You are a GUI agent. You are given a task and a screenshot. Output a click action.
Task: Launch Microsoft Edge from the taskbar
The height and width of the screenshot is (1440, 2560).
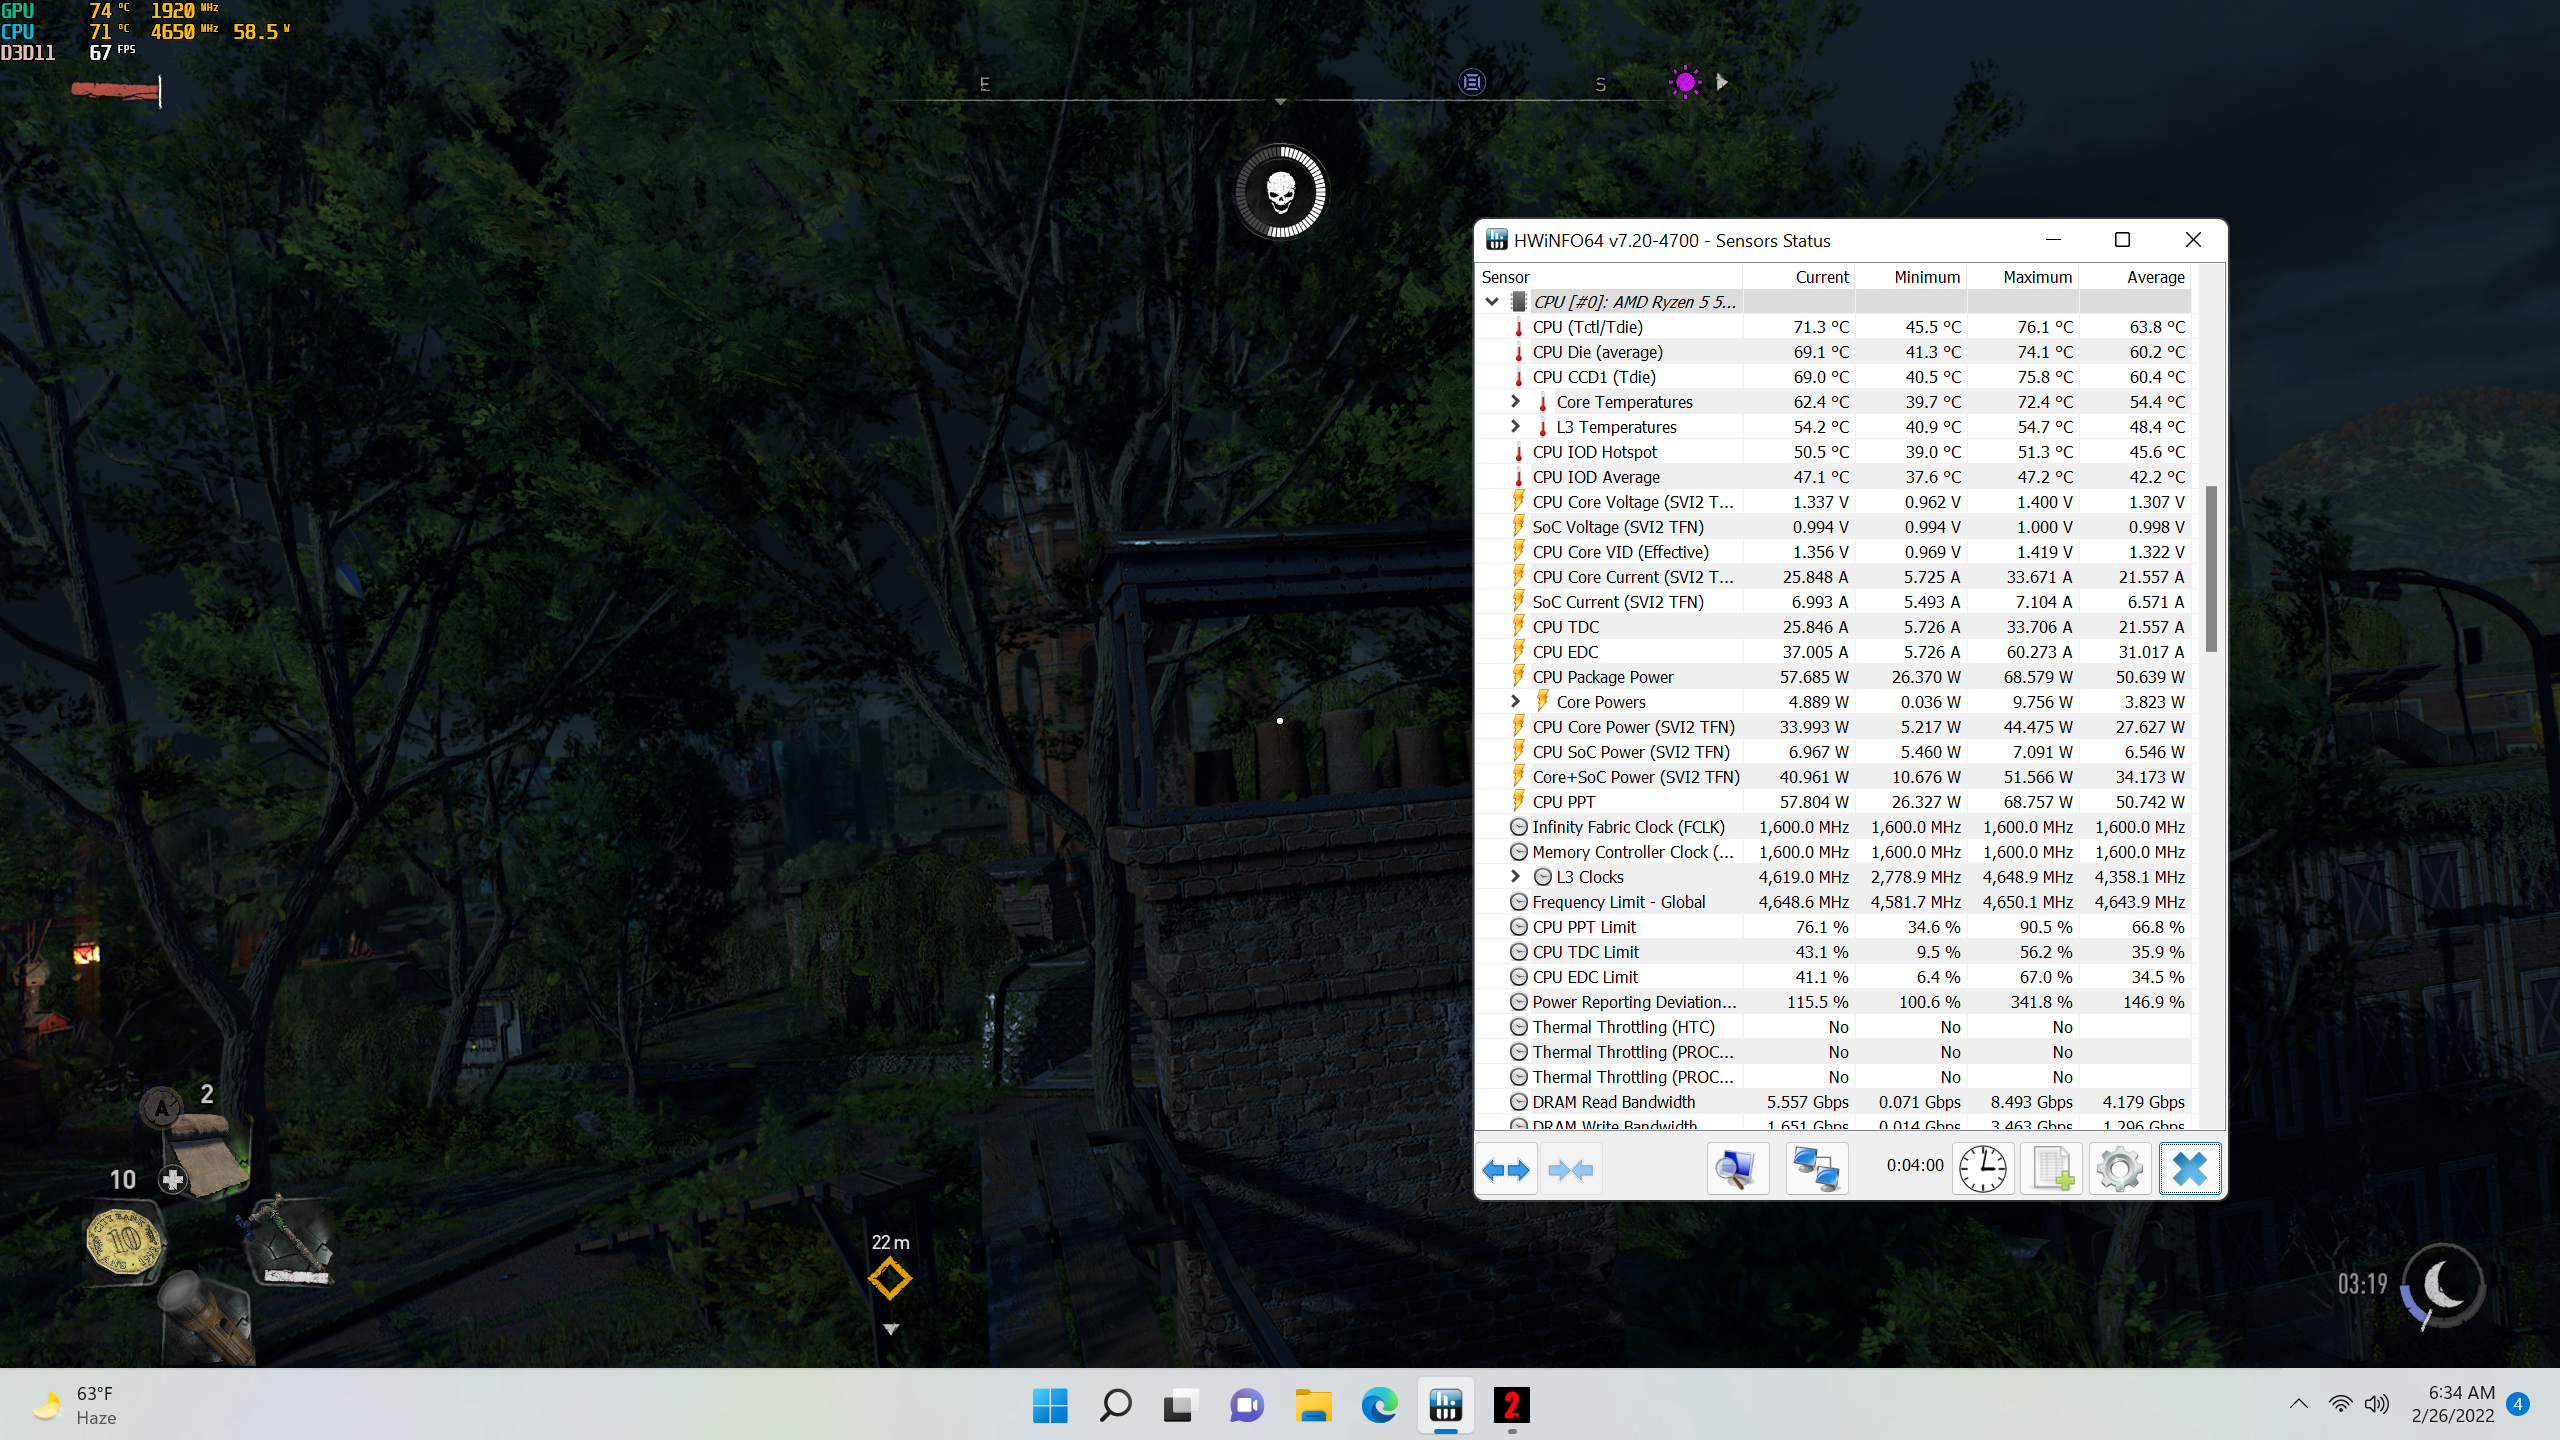click(x=1380, y=1406)
